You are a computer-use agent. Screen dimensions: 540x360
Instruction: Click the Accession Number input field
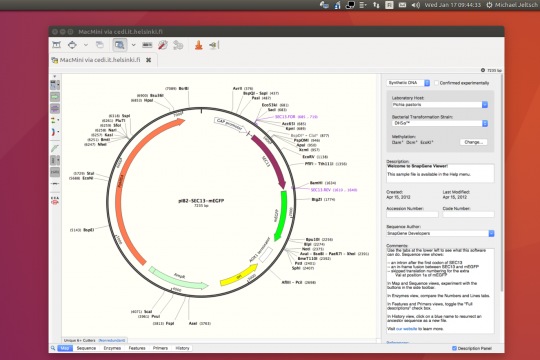tap(412, 214)
